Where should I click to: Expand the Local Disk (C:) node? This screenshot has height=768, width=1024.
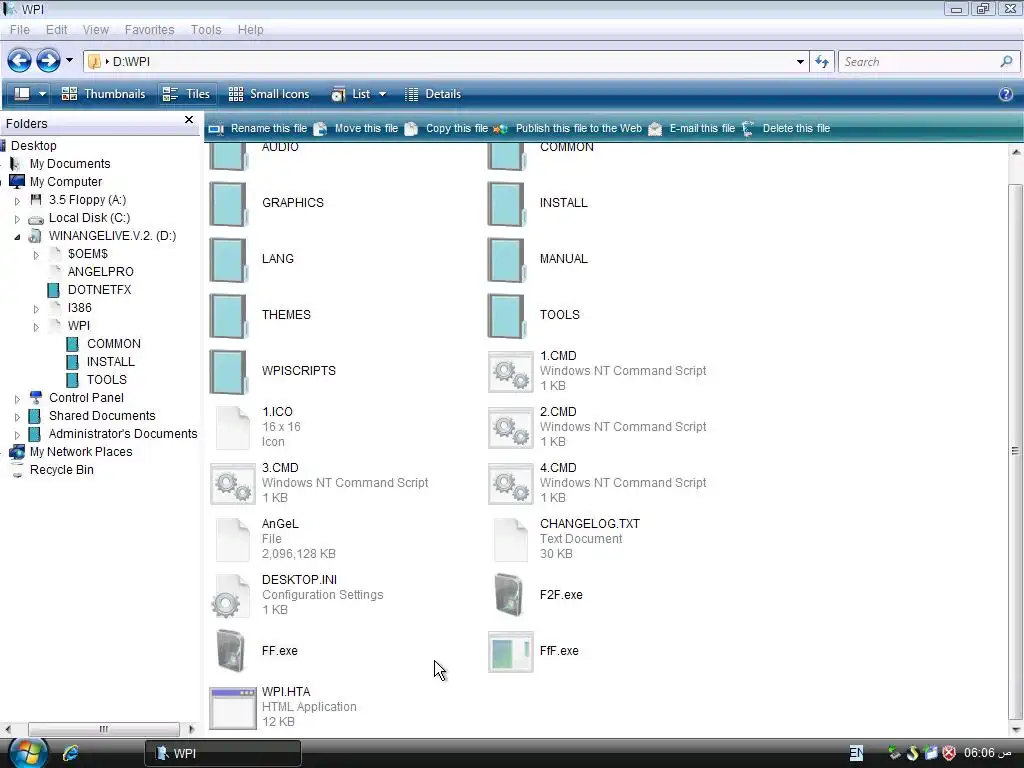point(18,219)
